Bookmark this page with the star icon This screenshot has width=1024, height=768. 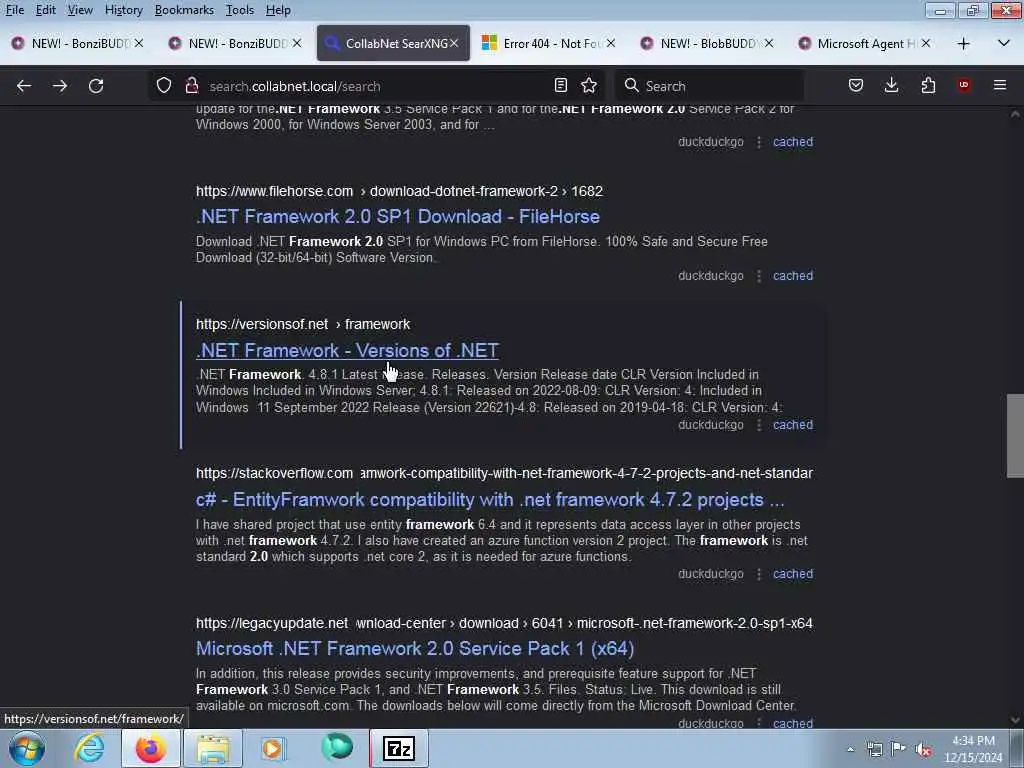click(x=589, y=86)
